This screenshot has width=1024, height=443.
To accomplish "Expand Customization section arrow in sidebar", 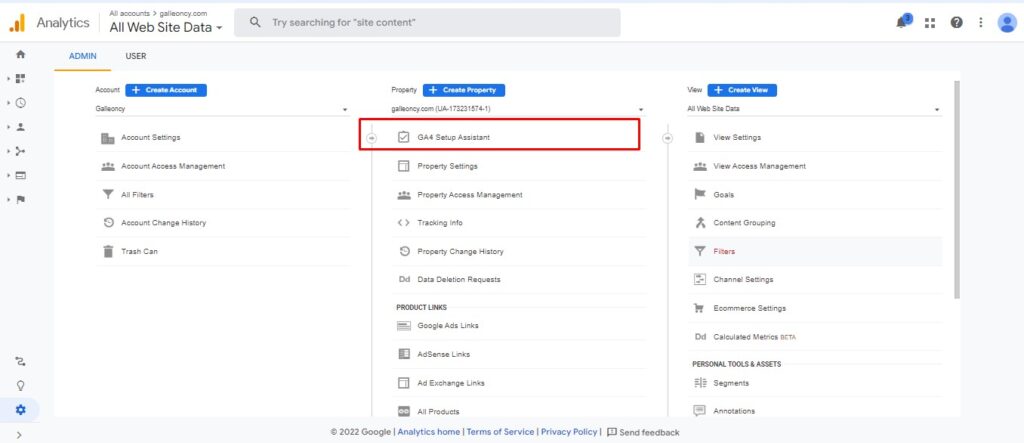I will coord(8,78).
